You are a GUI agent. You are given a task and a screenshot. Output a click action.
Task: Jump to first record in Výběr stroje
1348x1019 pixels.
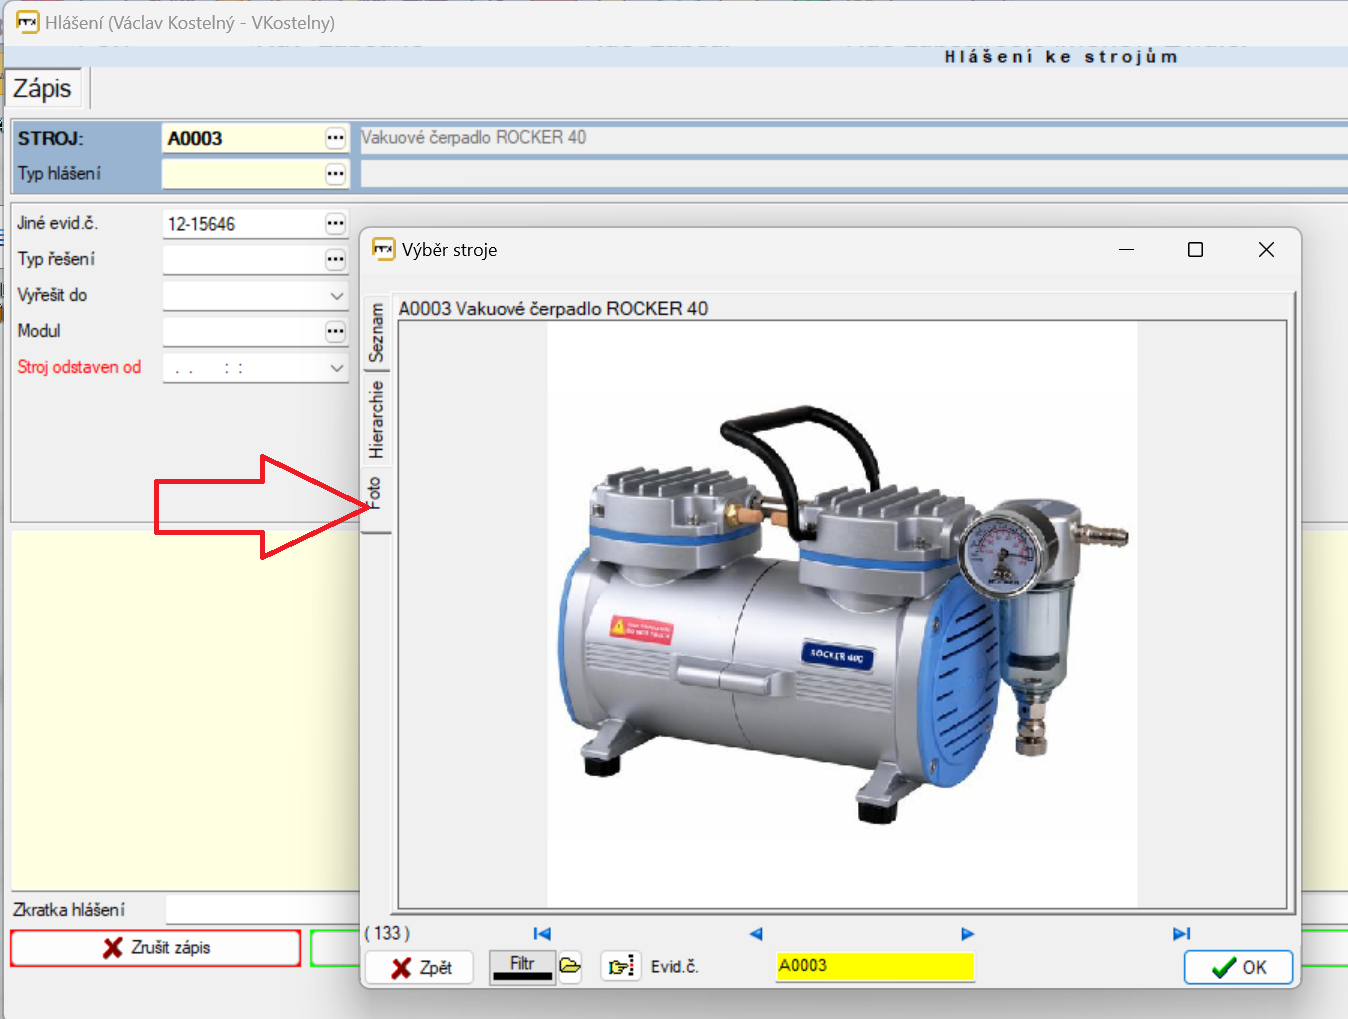pos(542,934)
